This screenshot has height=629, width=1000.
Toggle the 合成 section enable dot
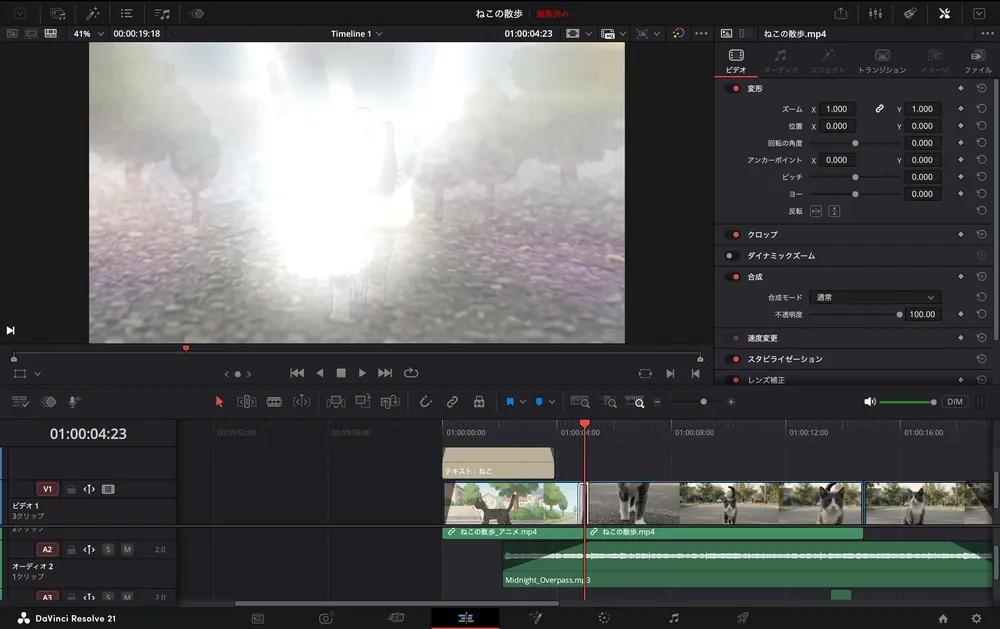(x=735, y=277)
